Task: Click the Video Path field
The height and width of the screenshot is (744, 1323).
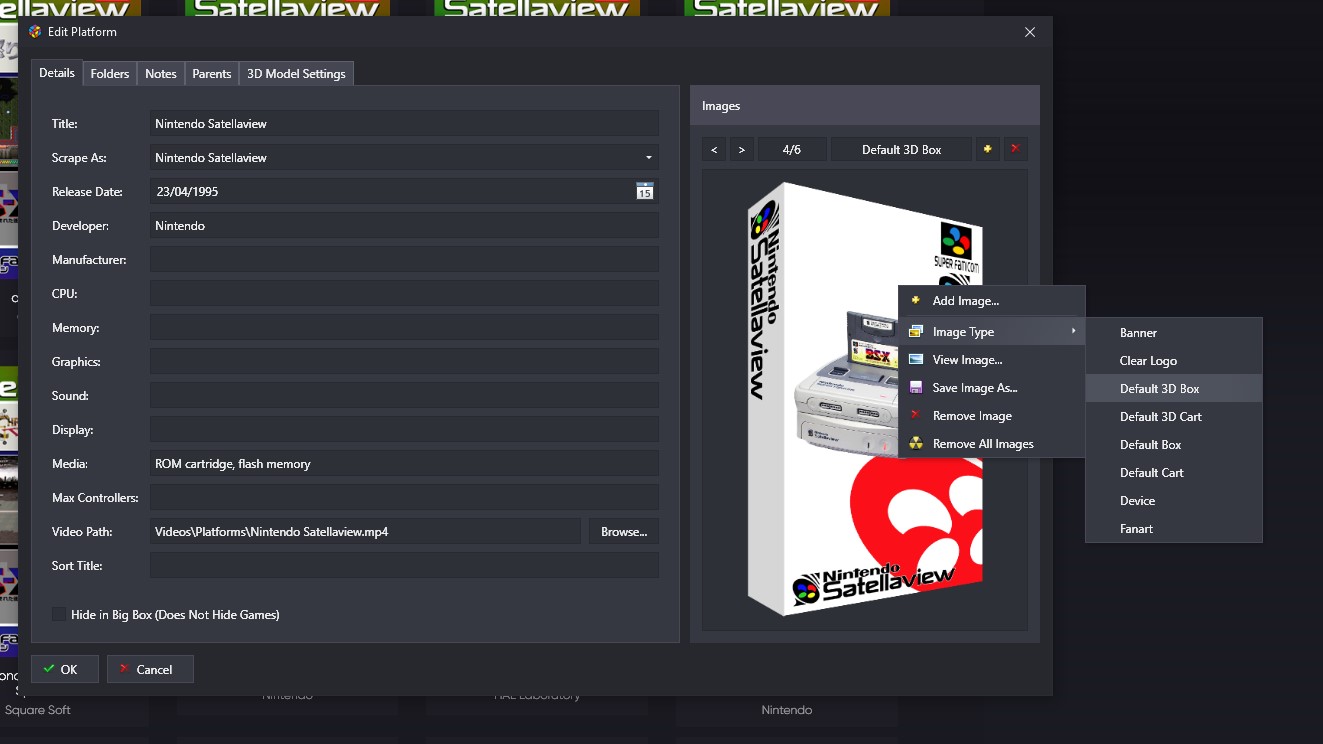Action: [x=365, y=531]
